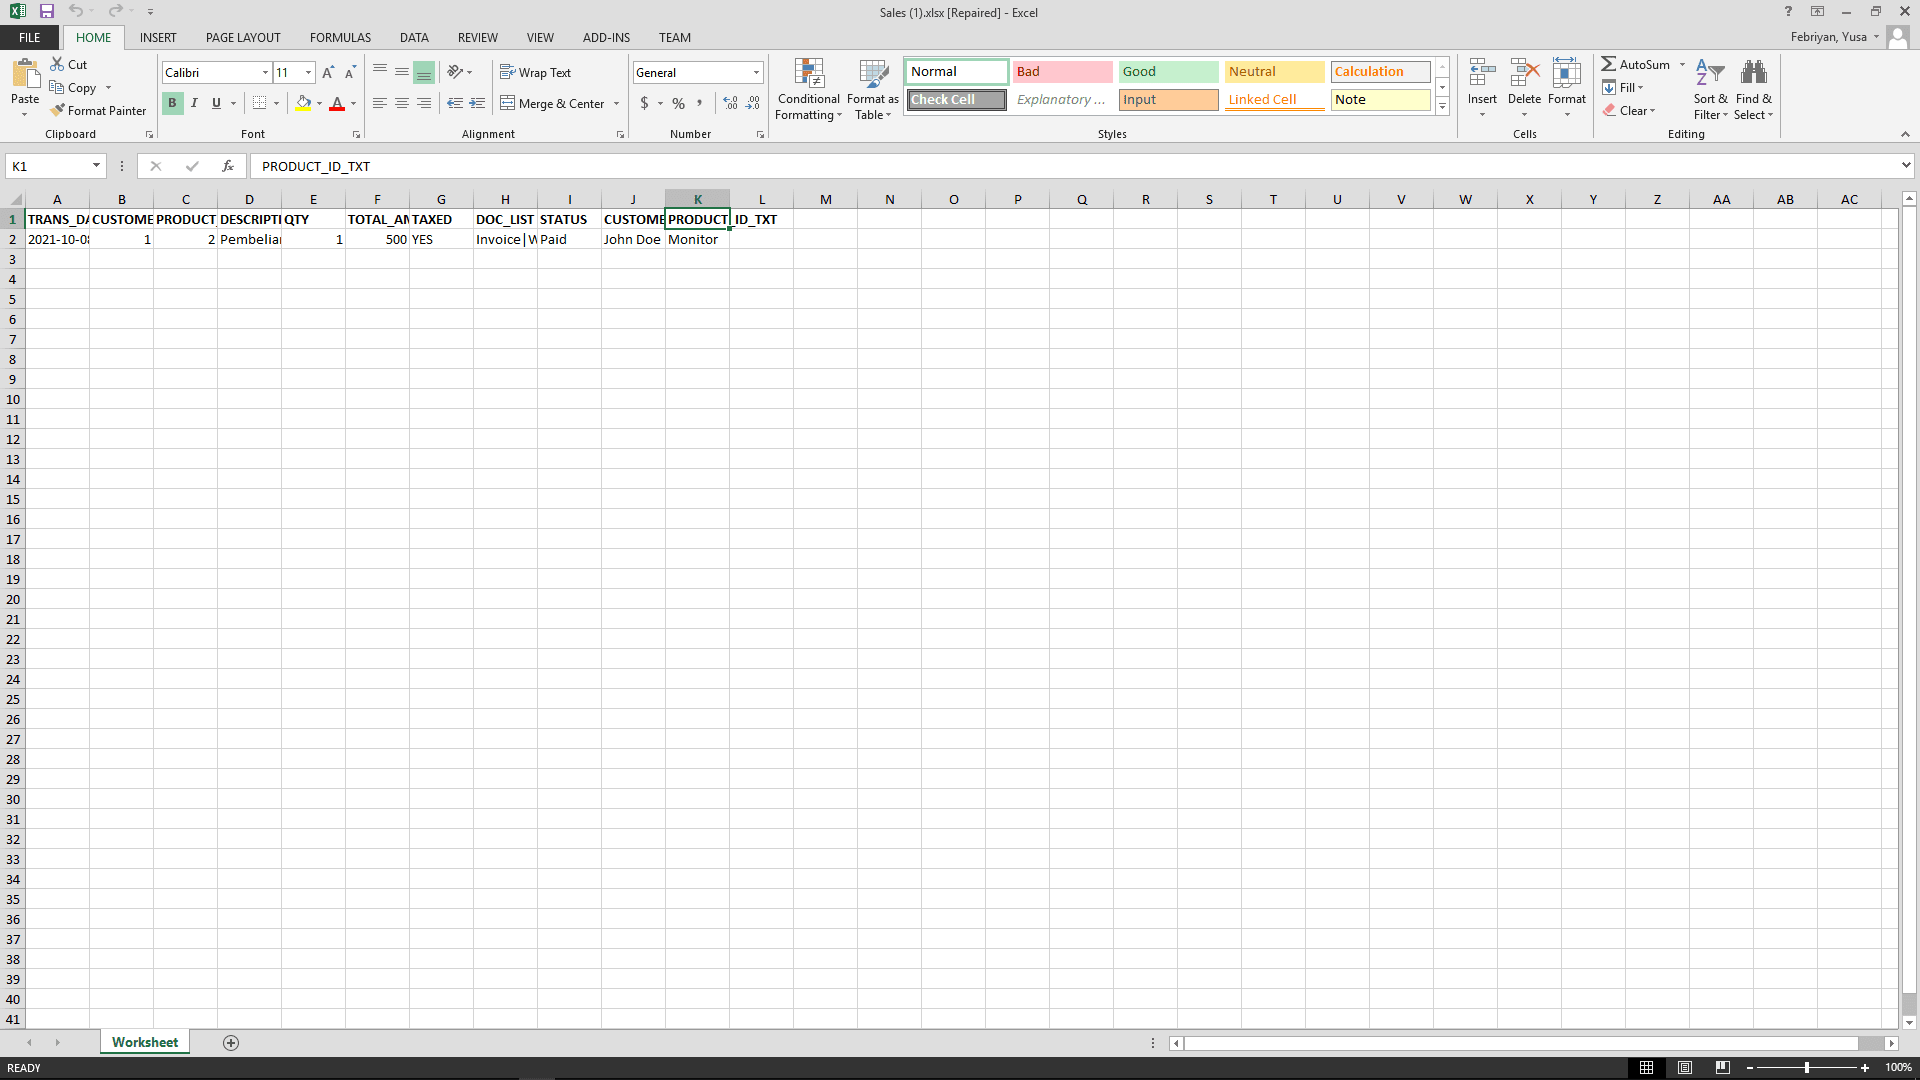The width and height of the screenshot is (1920, 1080).
Task: Click the Format Painter brush icon
Action: point(58,111)
